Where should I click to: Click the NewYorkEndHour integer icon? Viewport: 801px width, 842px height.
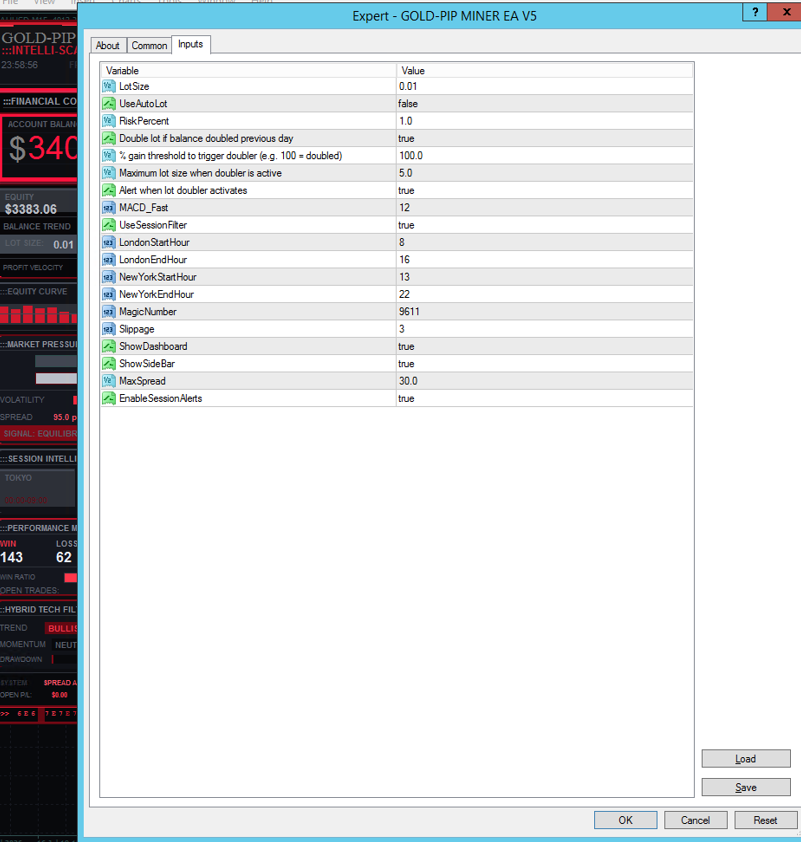(109, 294)
